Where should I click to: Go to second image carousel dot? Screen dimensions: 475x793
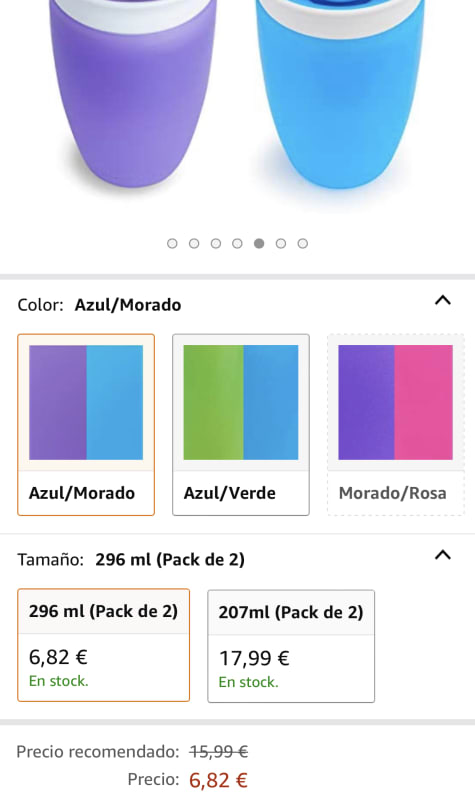(x=194, y=244)
